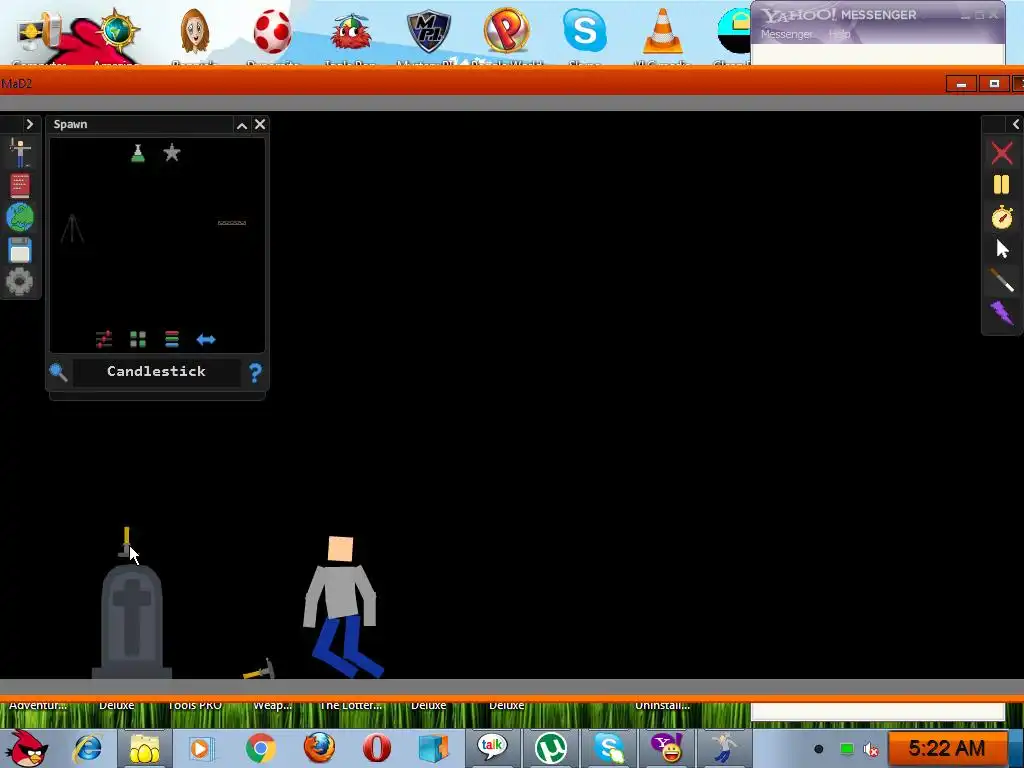Select the green flask icon in Spawn
The image size is (1024, 768).
click(138, 153)
